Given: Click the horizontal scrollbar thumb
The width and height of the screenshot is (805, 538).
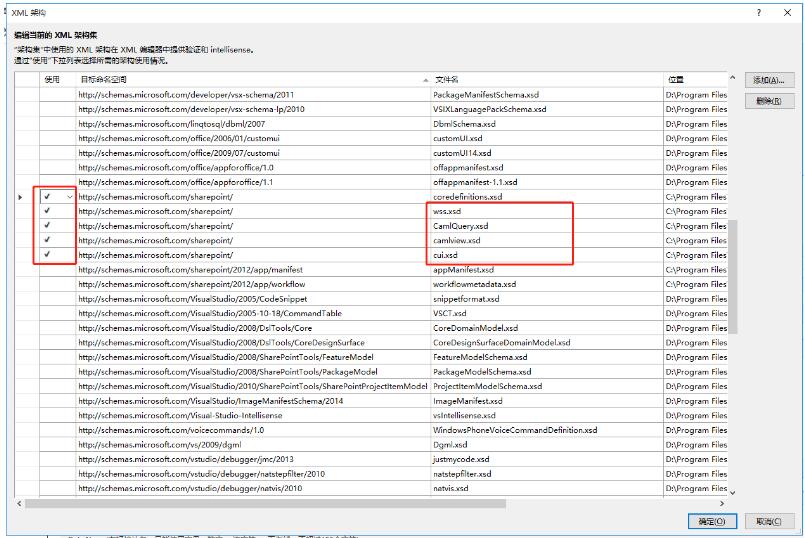Looking at the screenshot, I should coord(265,504).
